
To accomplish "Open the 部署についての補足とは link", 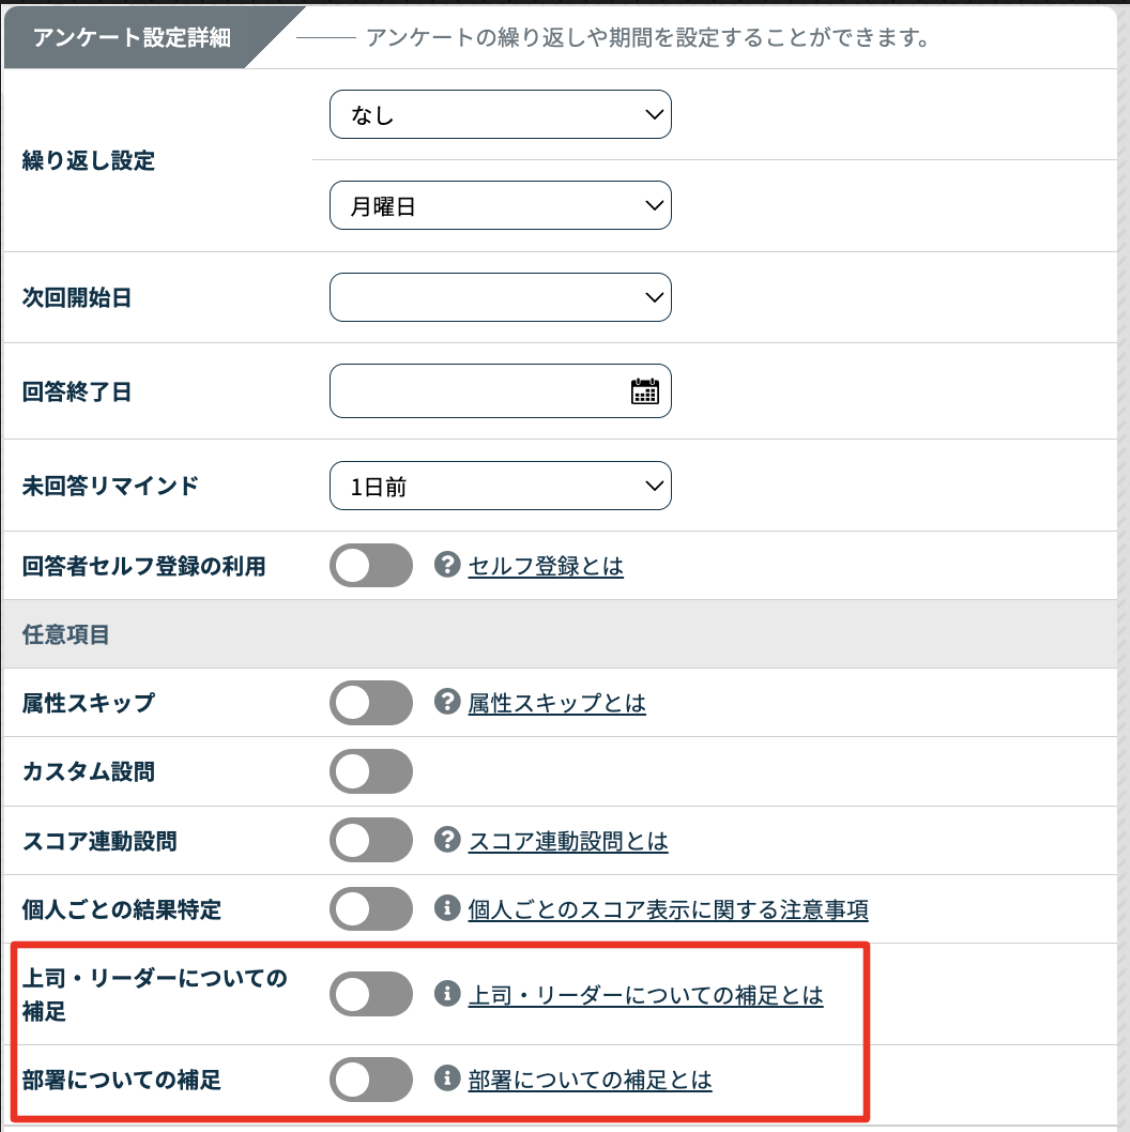I will coord(590,1080).
